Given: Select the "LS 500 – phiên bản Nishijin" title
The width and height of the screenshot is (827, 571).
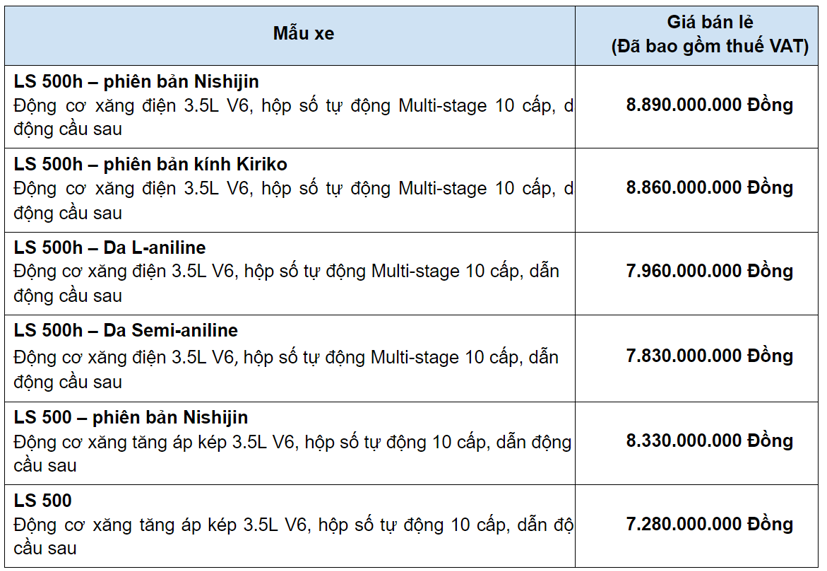Looking at the screenshot, I should coord(131,417).
